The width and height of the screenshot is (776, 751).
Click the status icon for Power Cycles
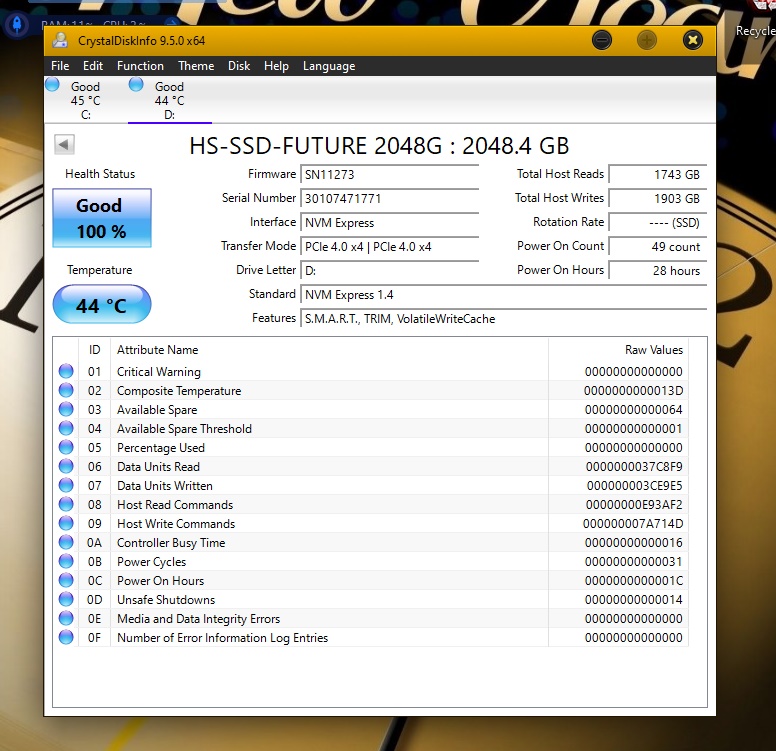pos(66,561)
